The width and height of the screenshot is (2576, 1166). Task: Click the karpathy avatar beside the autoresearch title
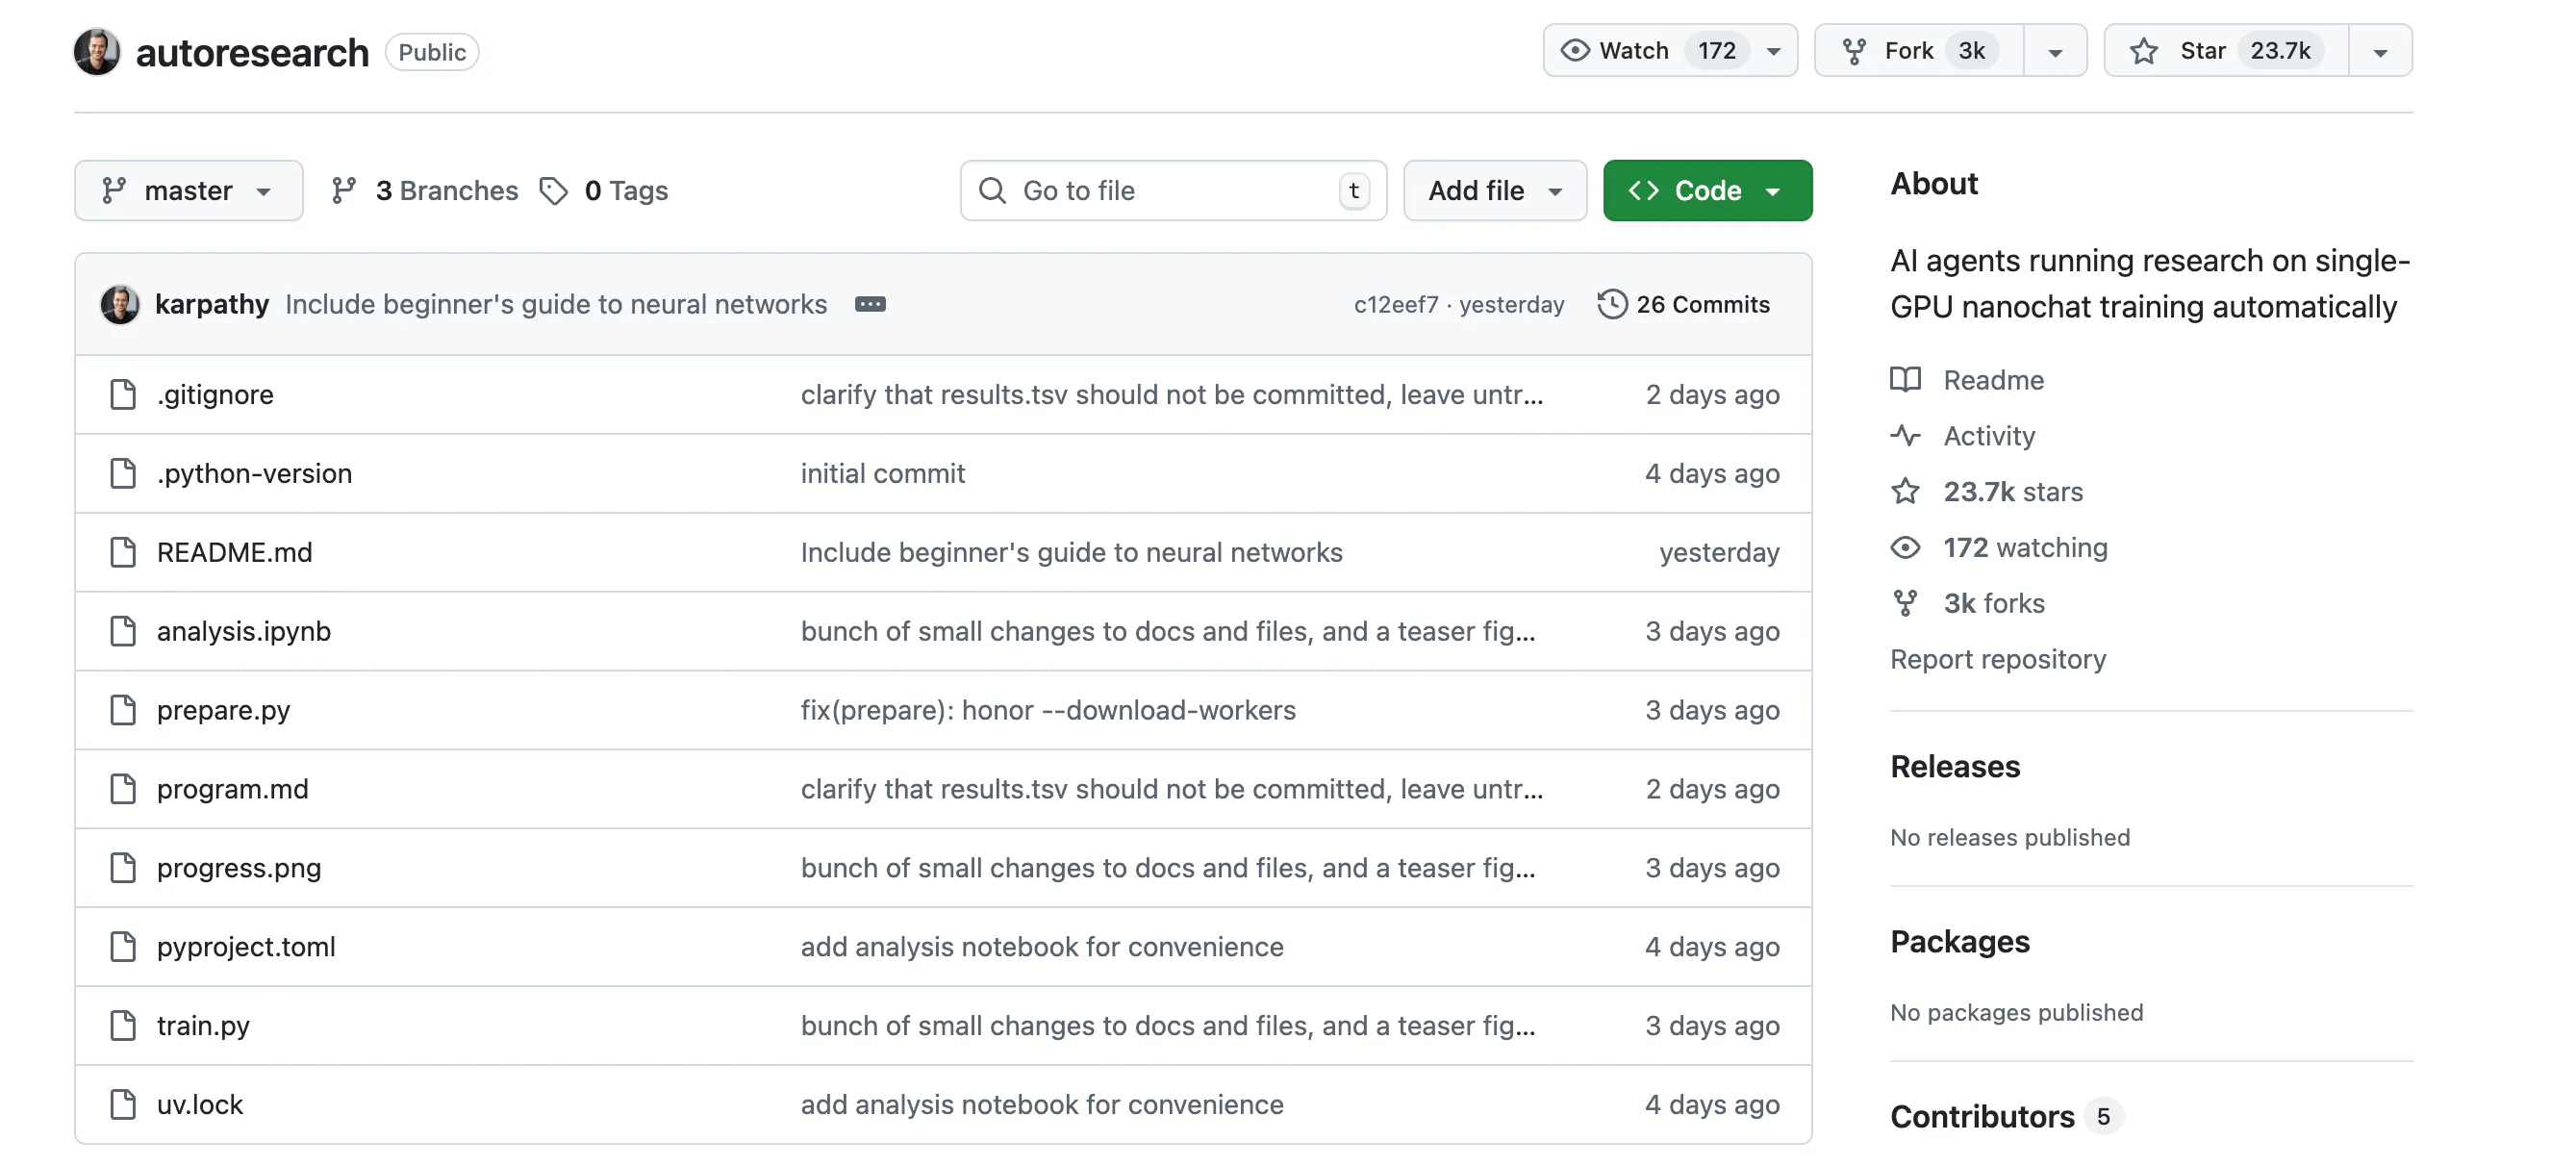[97, 51]
